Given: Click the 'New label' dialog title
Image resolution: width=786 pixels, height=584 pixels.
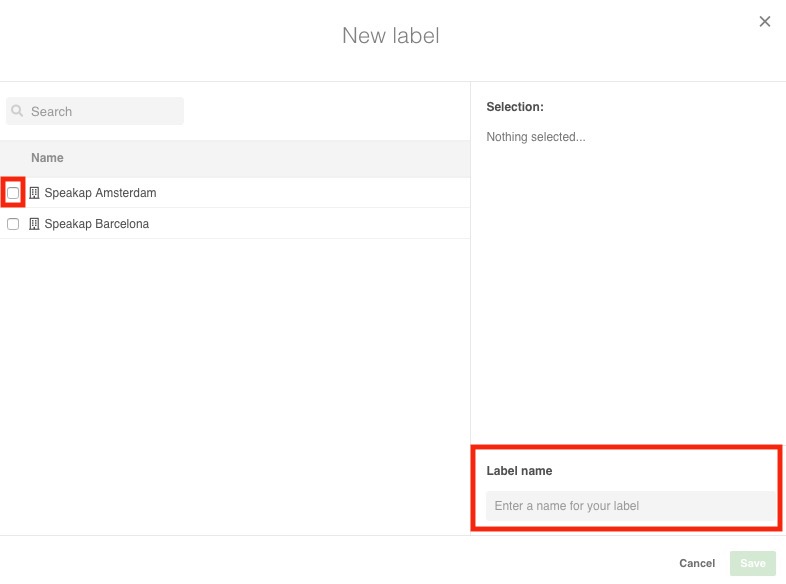Looking at the screenshot, I should pyautogui.click(x=391, y=36).
